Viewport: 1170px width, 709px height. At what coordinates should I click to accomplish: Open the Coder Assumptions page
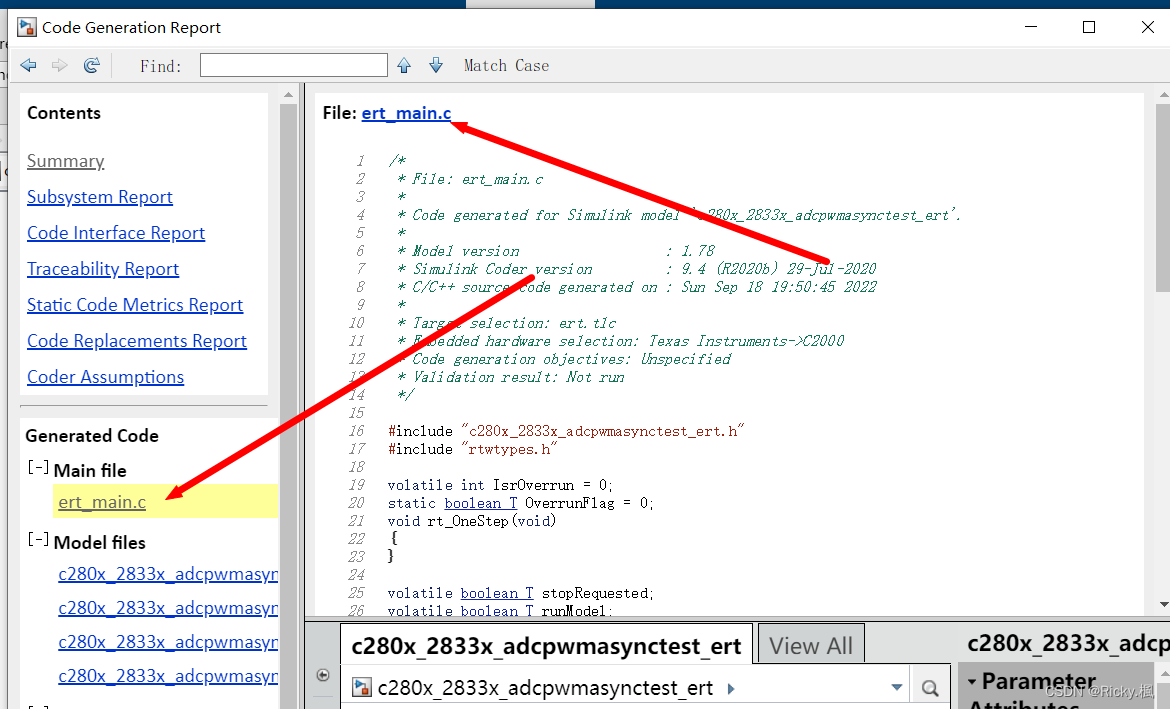point(105,377)
